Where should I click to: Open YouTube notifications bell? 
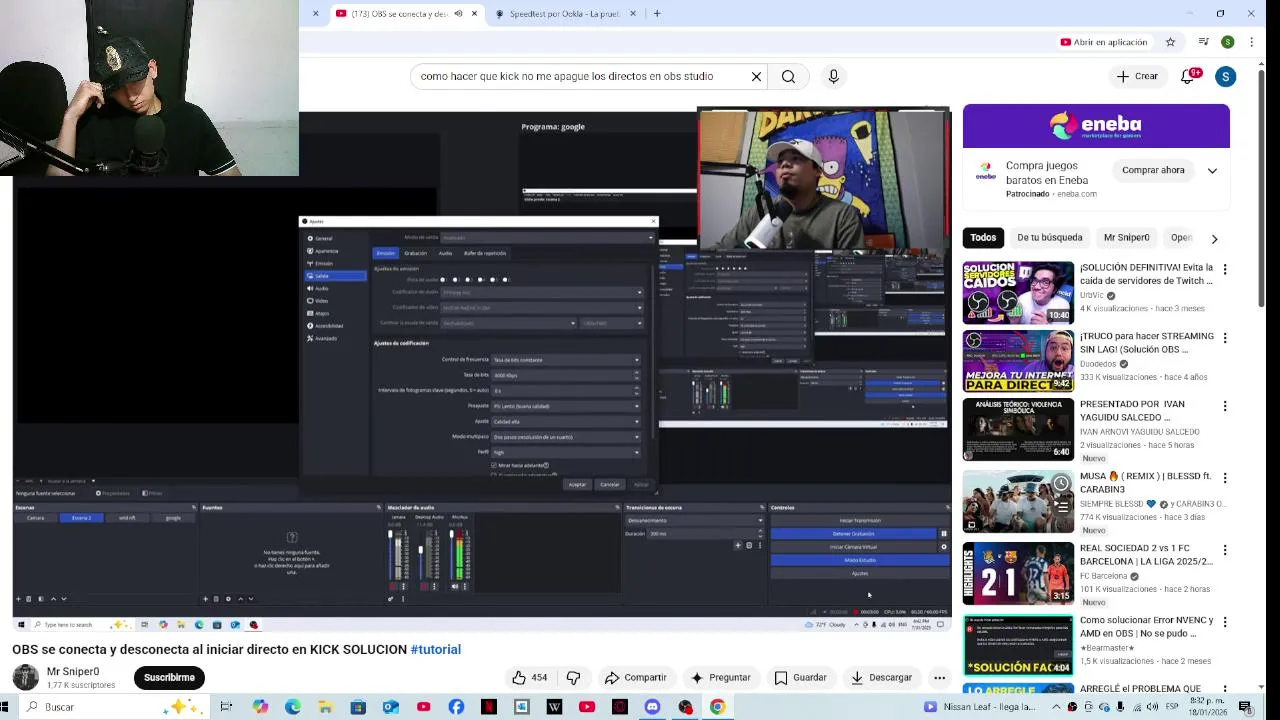click(x=1188, y=76)
